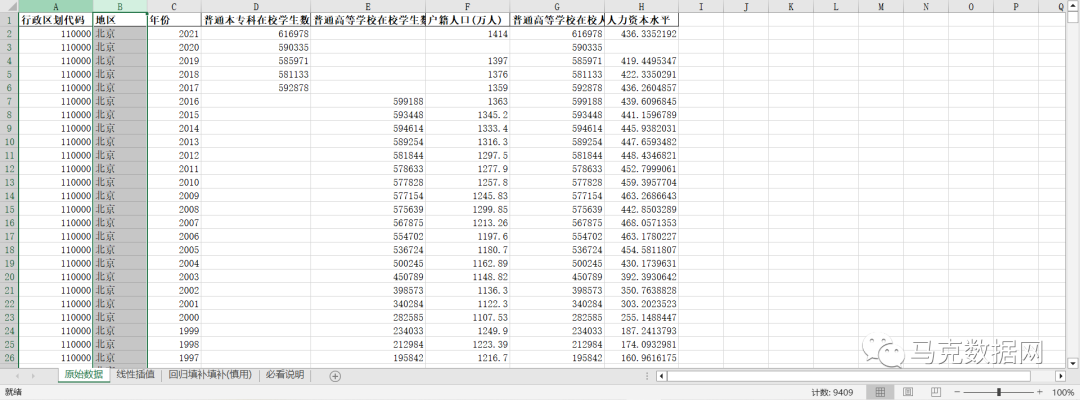
Task: Click 计数: 9409 in status bar
Action: tap(832, 392)
